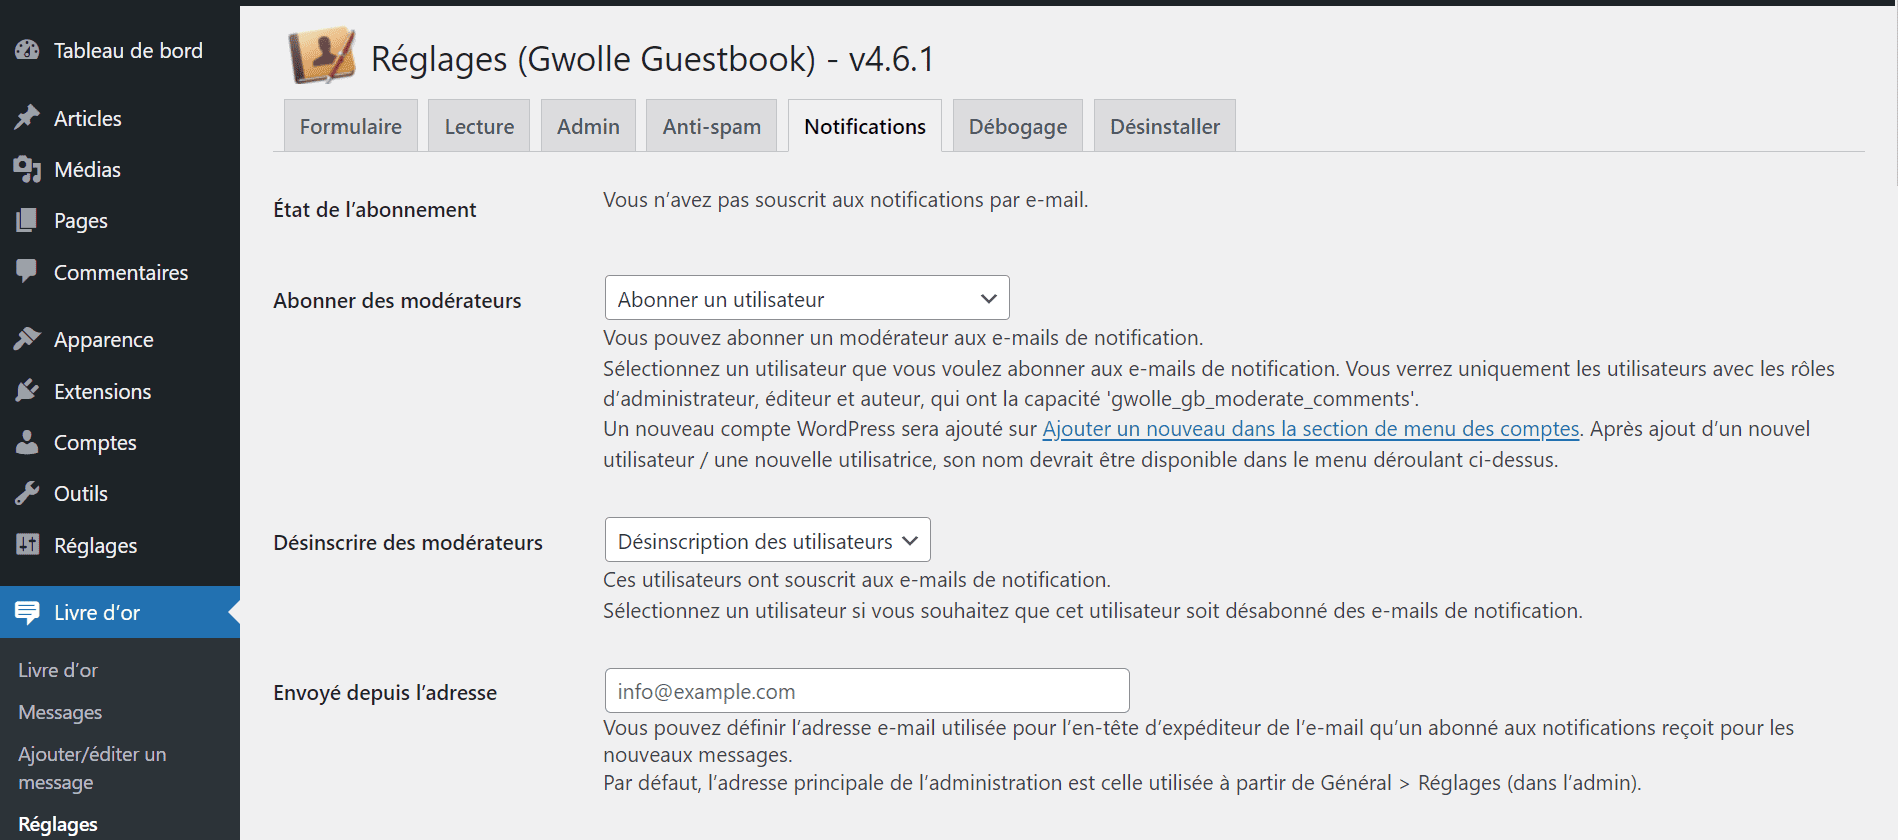Image resolution: width=1898 pixels, height=840 pixels.
Task: Click the Apparence paintbrush icon
Action: tap(27, 339)
